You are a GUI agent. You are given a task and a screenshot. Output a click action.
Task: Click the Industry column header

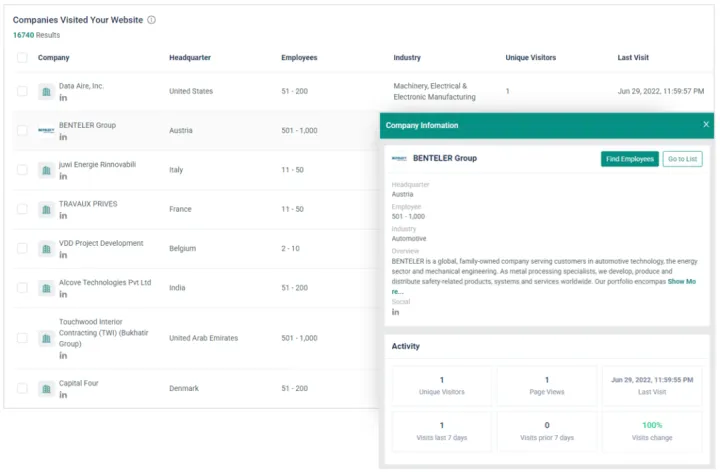pyautogui.click(x=407, y=57)
